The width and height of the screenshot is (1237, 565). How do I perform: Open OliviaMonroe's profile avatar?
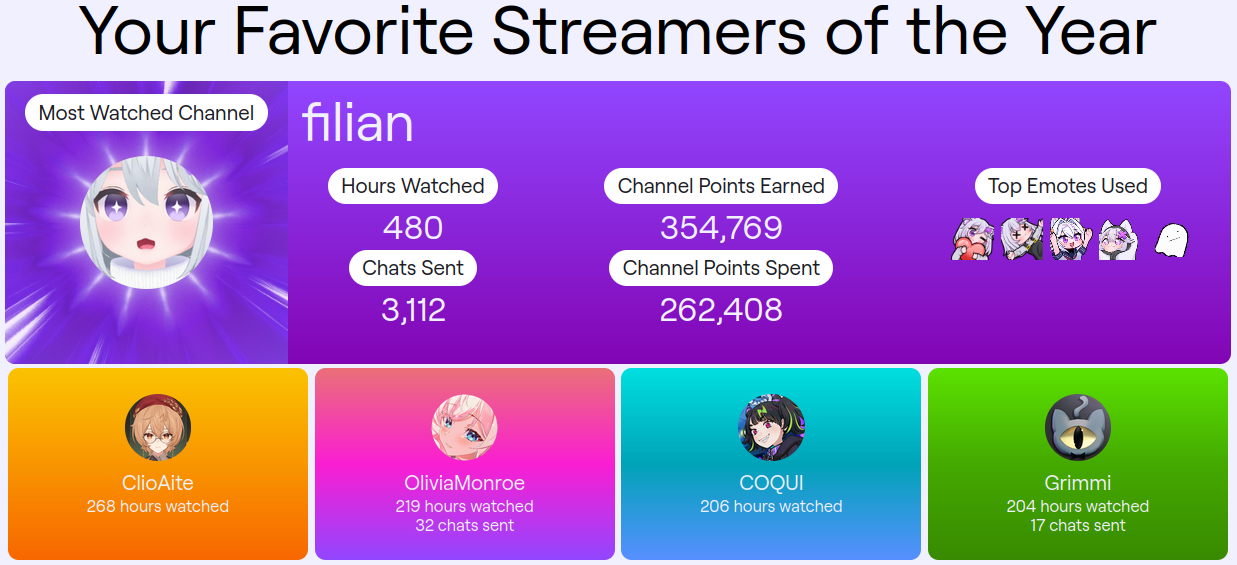[x=464, y=427]
